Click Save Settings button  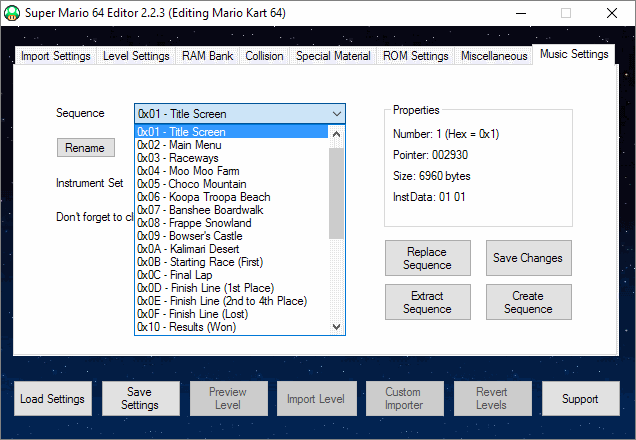(140, 399)
